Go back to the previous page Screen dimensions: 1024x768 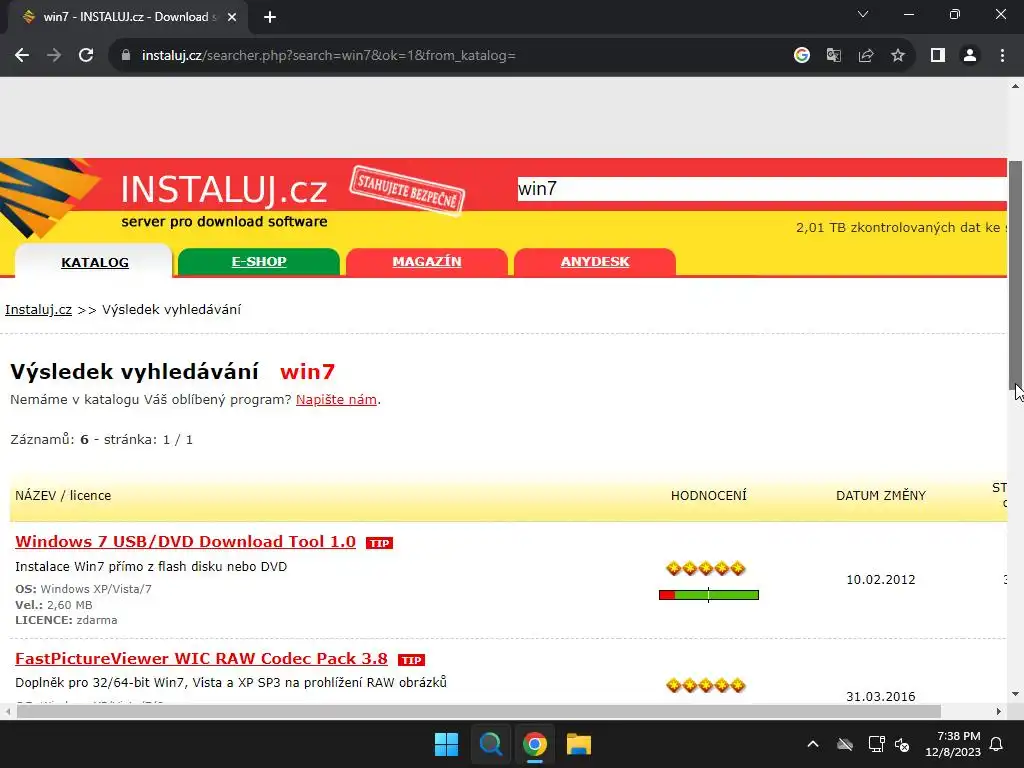[22, 56]
